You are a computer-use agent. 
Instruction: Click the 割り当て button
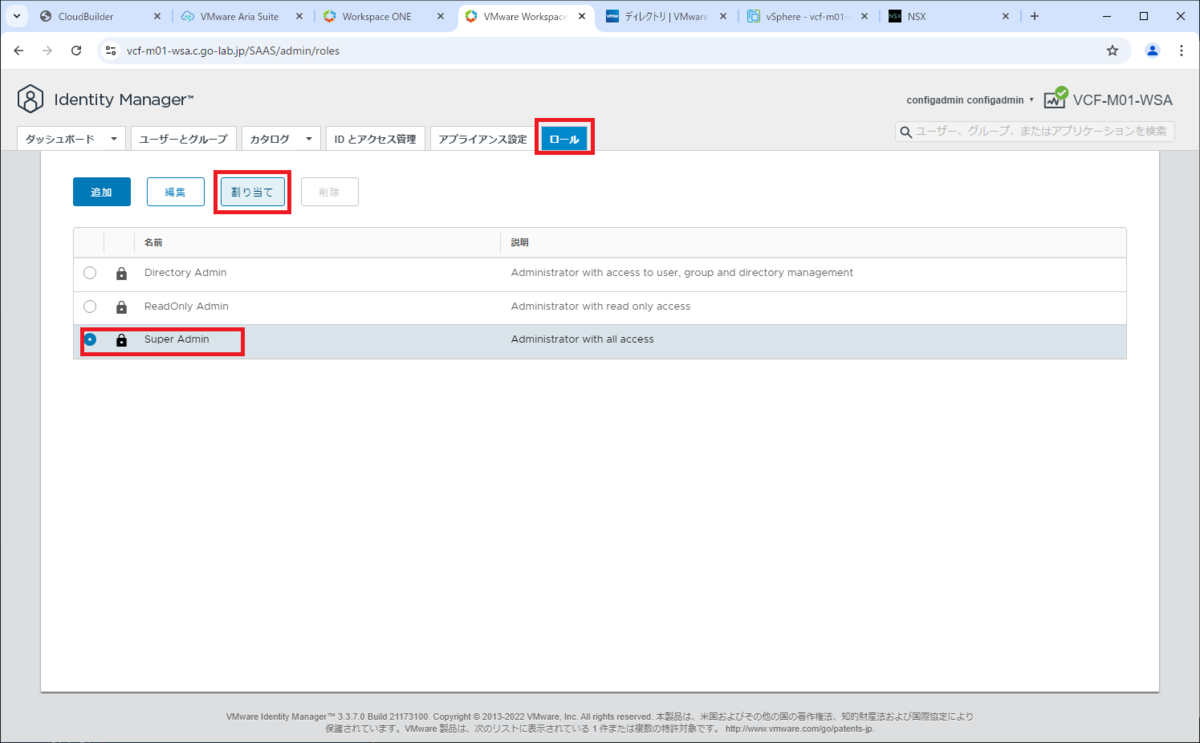pyautogui.click(x=252, y=192)
